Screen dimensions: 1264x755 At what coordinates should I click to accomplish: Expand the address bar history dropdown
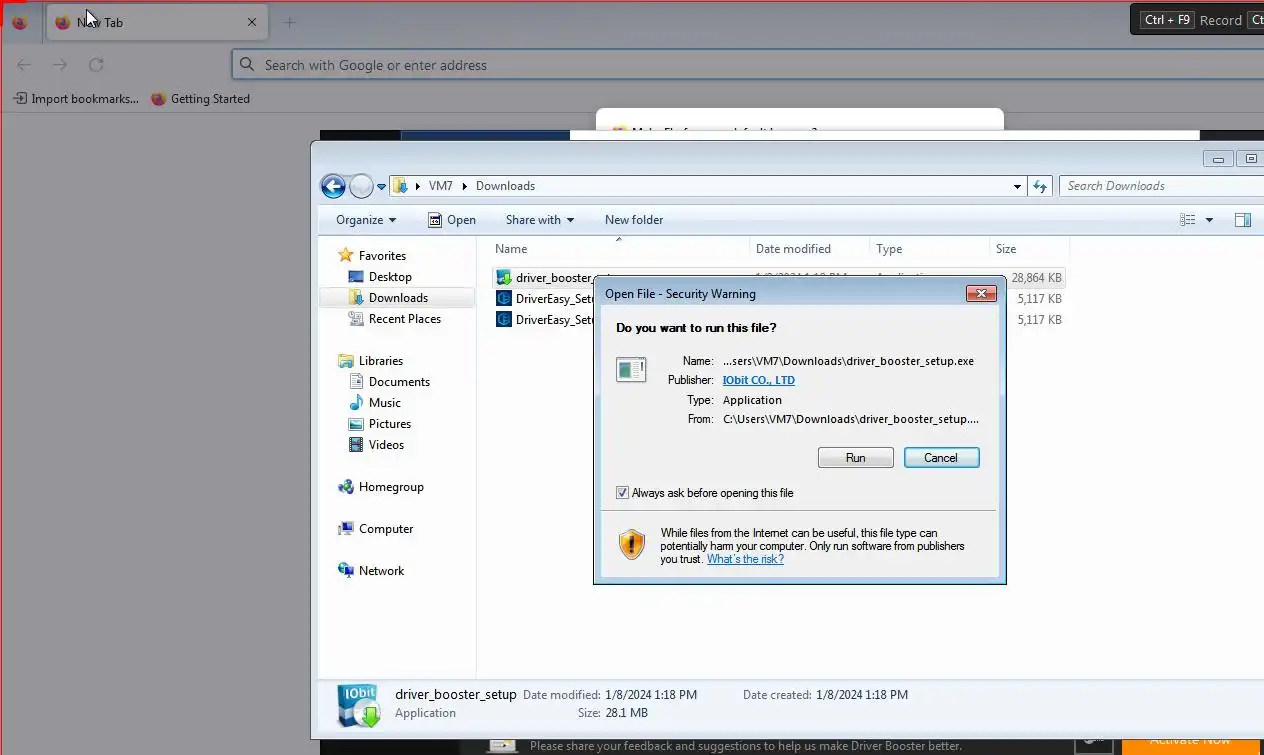coord(1017,186)
